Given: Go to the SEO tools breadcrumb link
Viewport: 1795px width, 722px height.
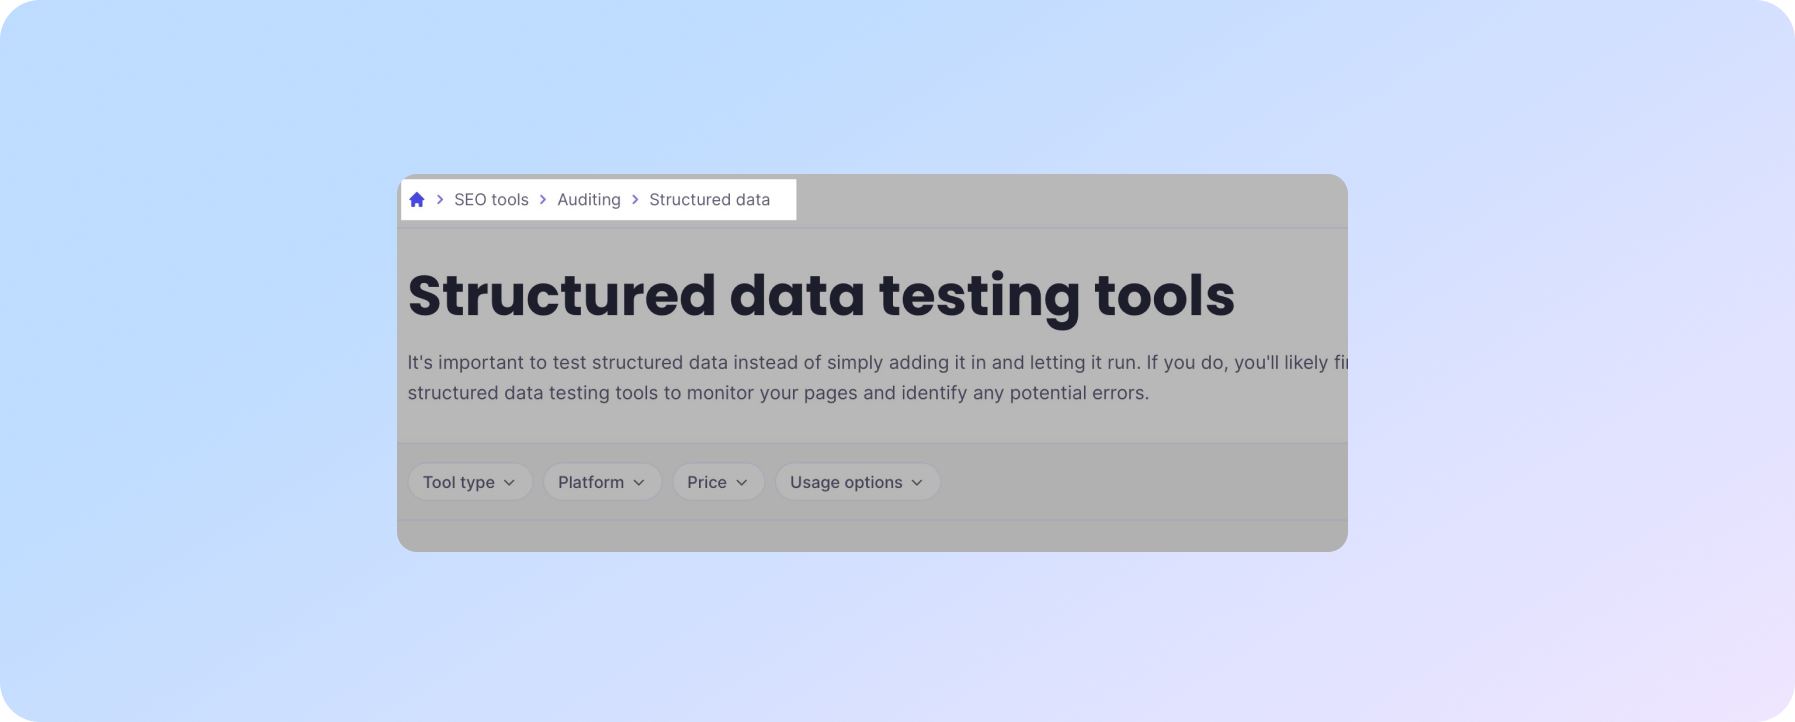Looking at the screenshot, I should (x=491, y=200).
